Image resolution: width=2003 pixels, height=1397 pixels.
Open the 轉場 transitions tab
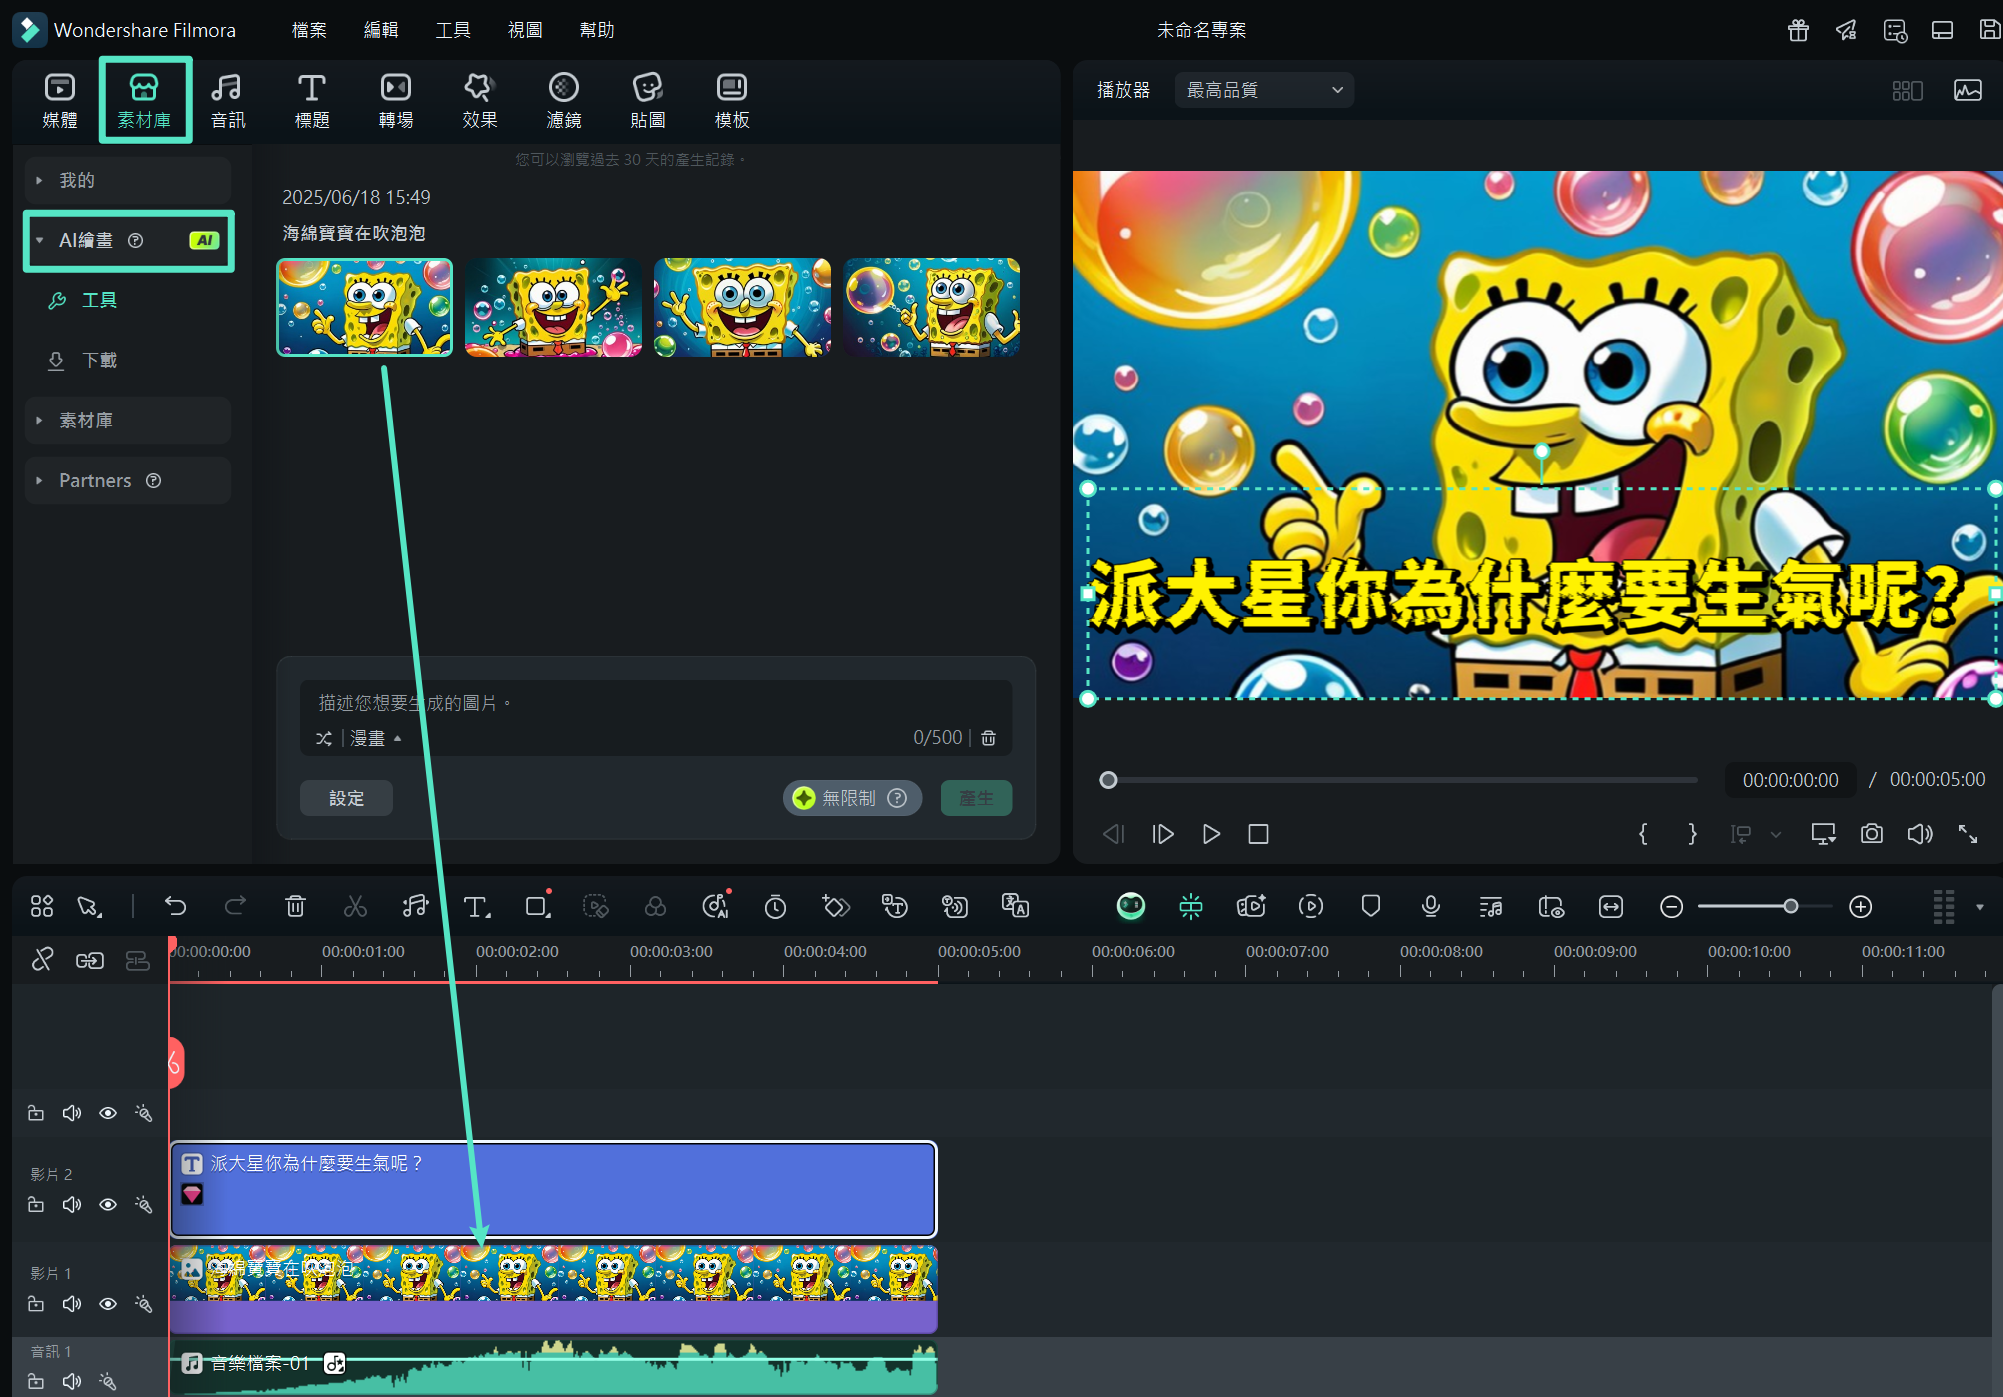(x=396, y=101)
